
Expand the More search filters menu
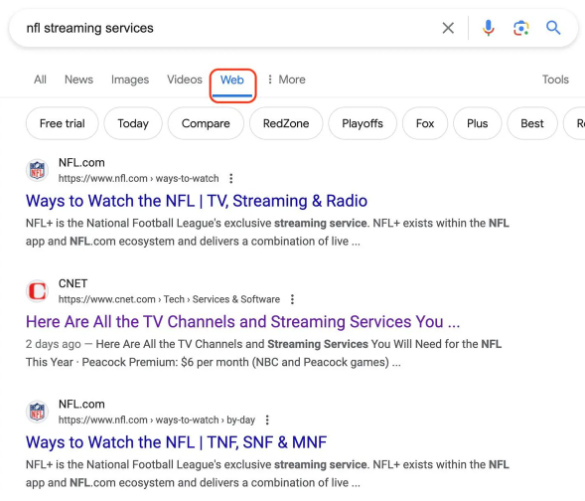[287, 79]
